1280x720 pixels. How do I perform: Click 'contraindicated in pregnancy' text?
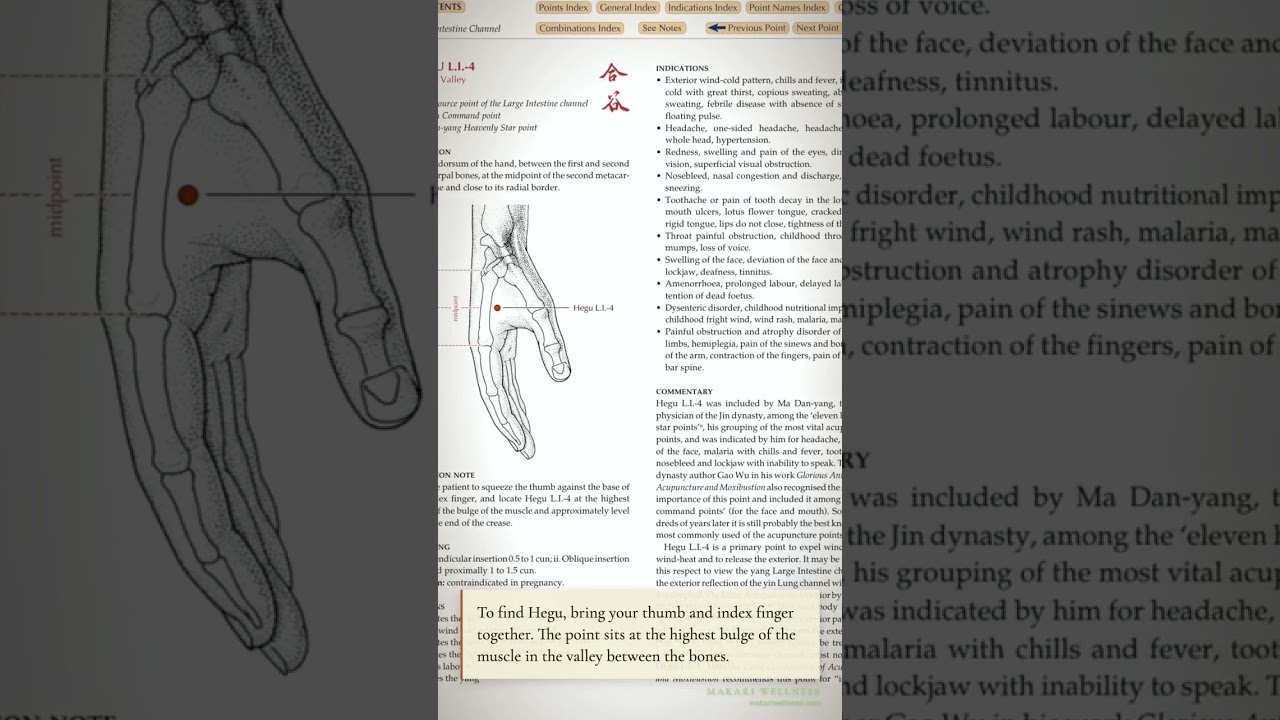pos(505,582)
